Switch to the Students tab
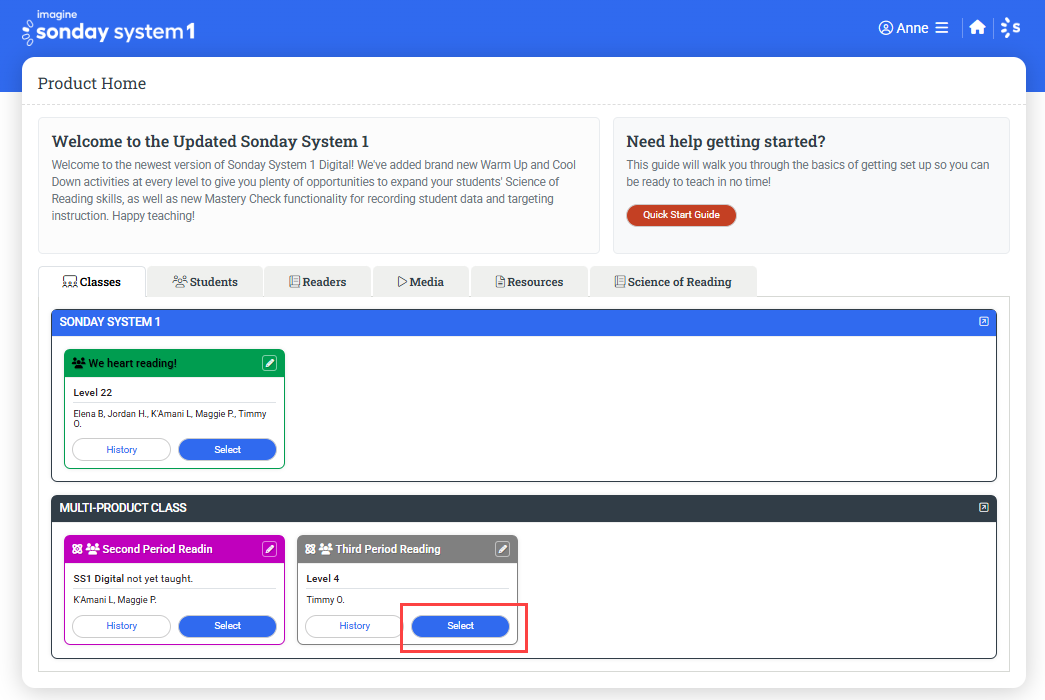This screenshot has height=700, width=1045. click(205, 282)
